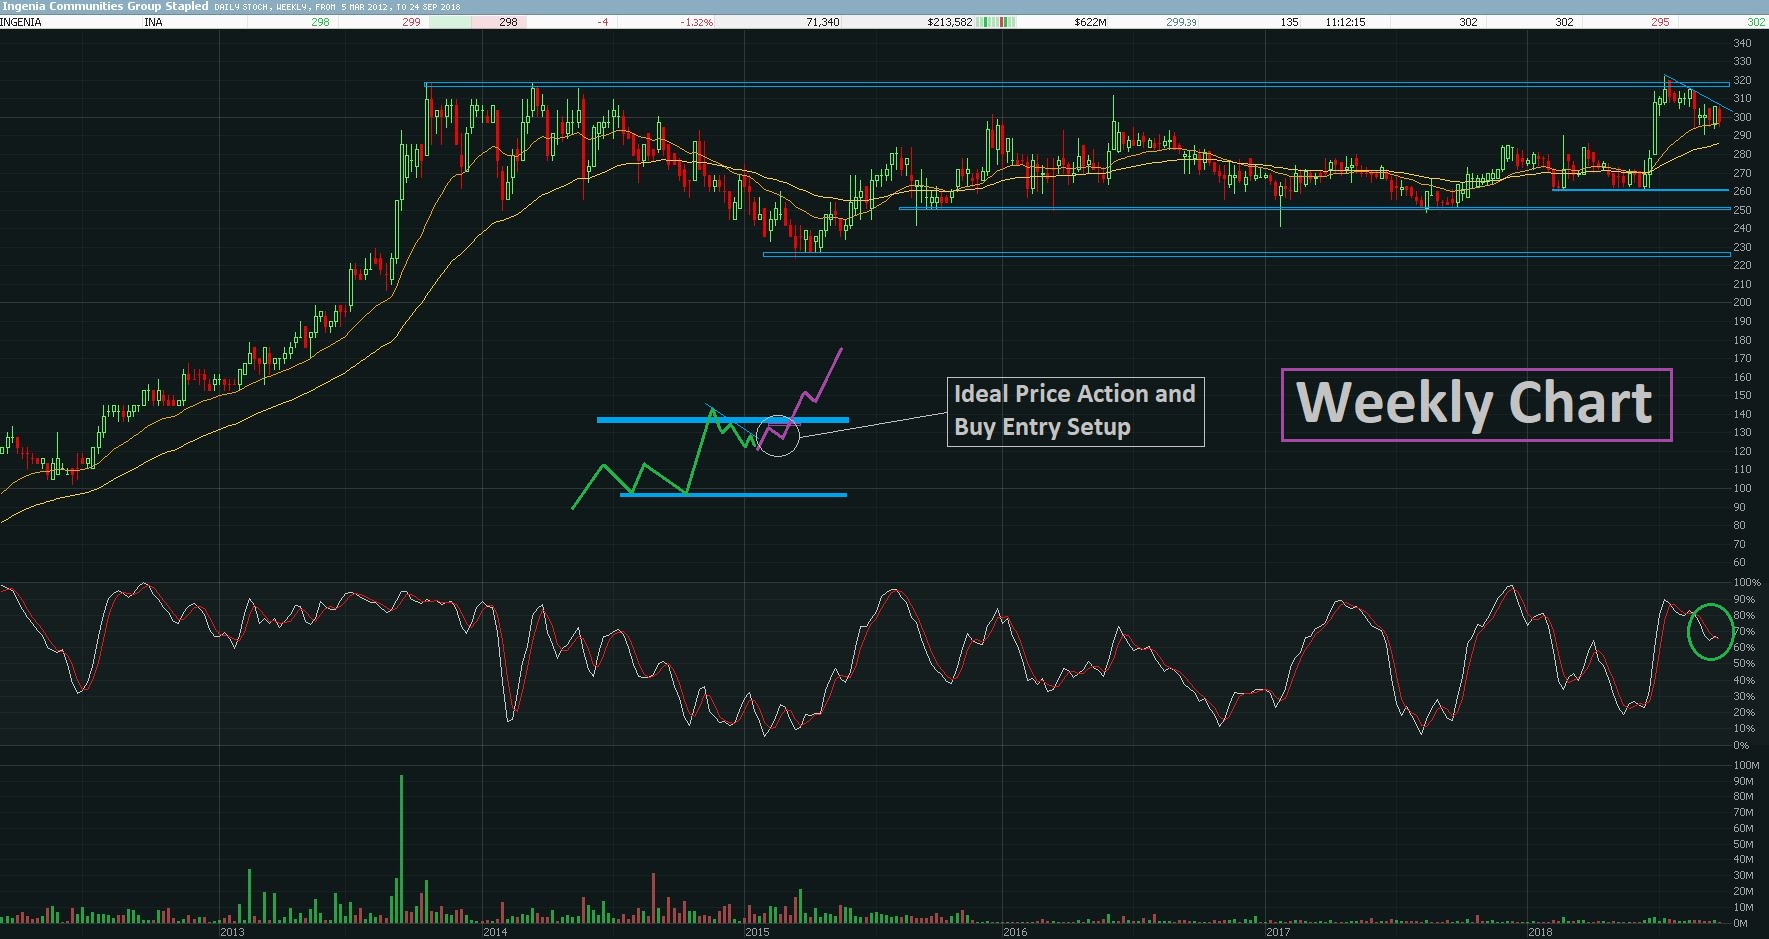Click the $622M market cap cell

1090,22
